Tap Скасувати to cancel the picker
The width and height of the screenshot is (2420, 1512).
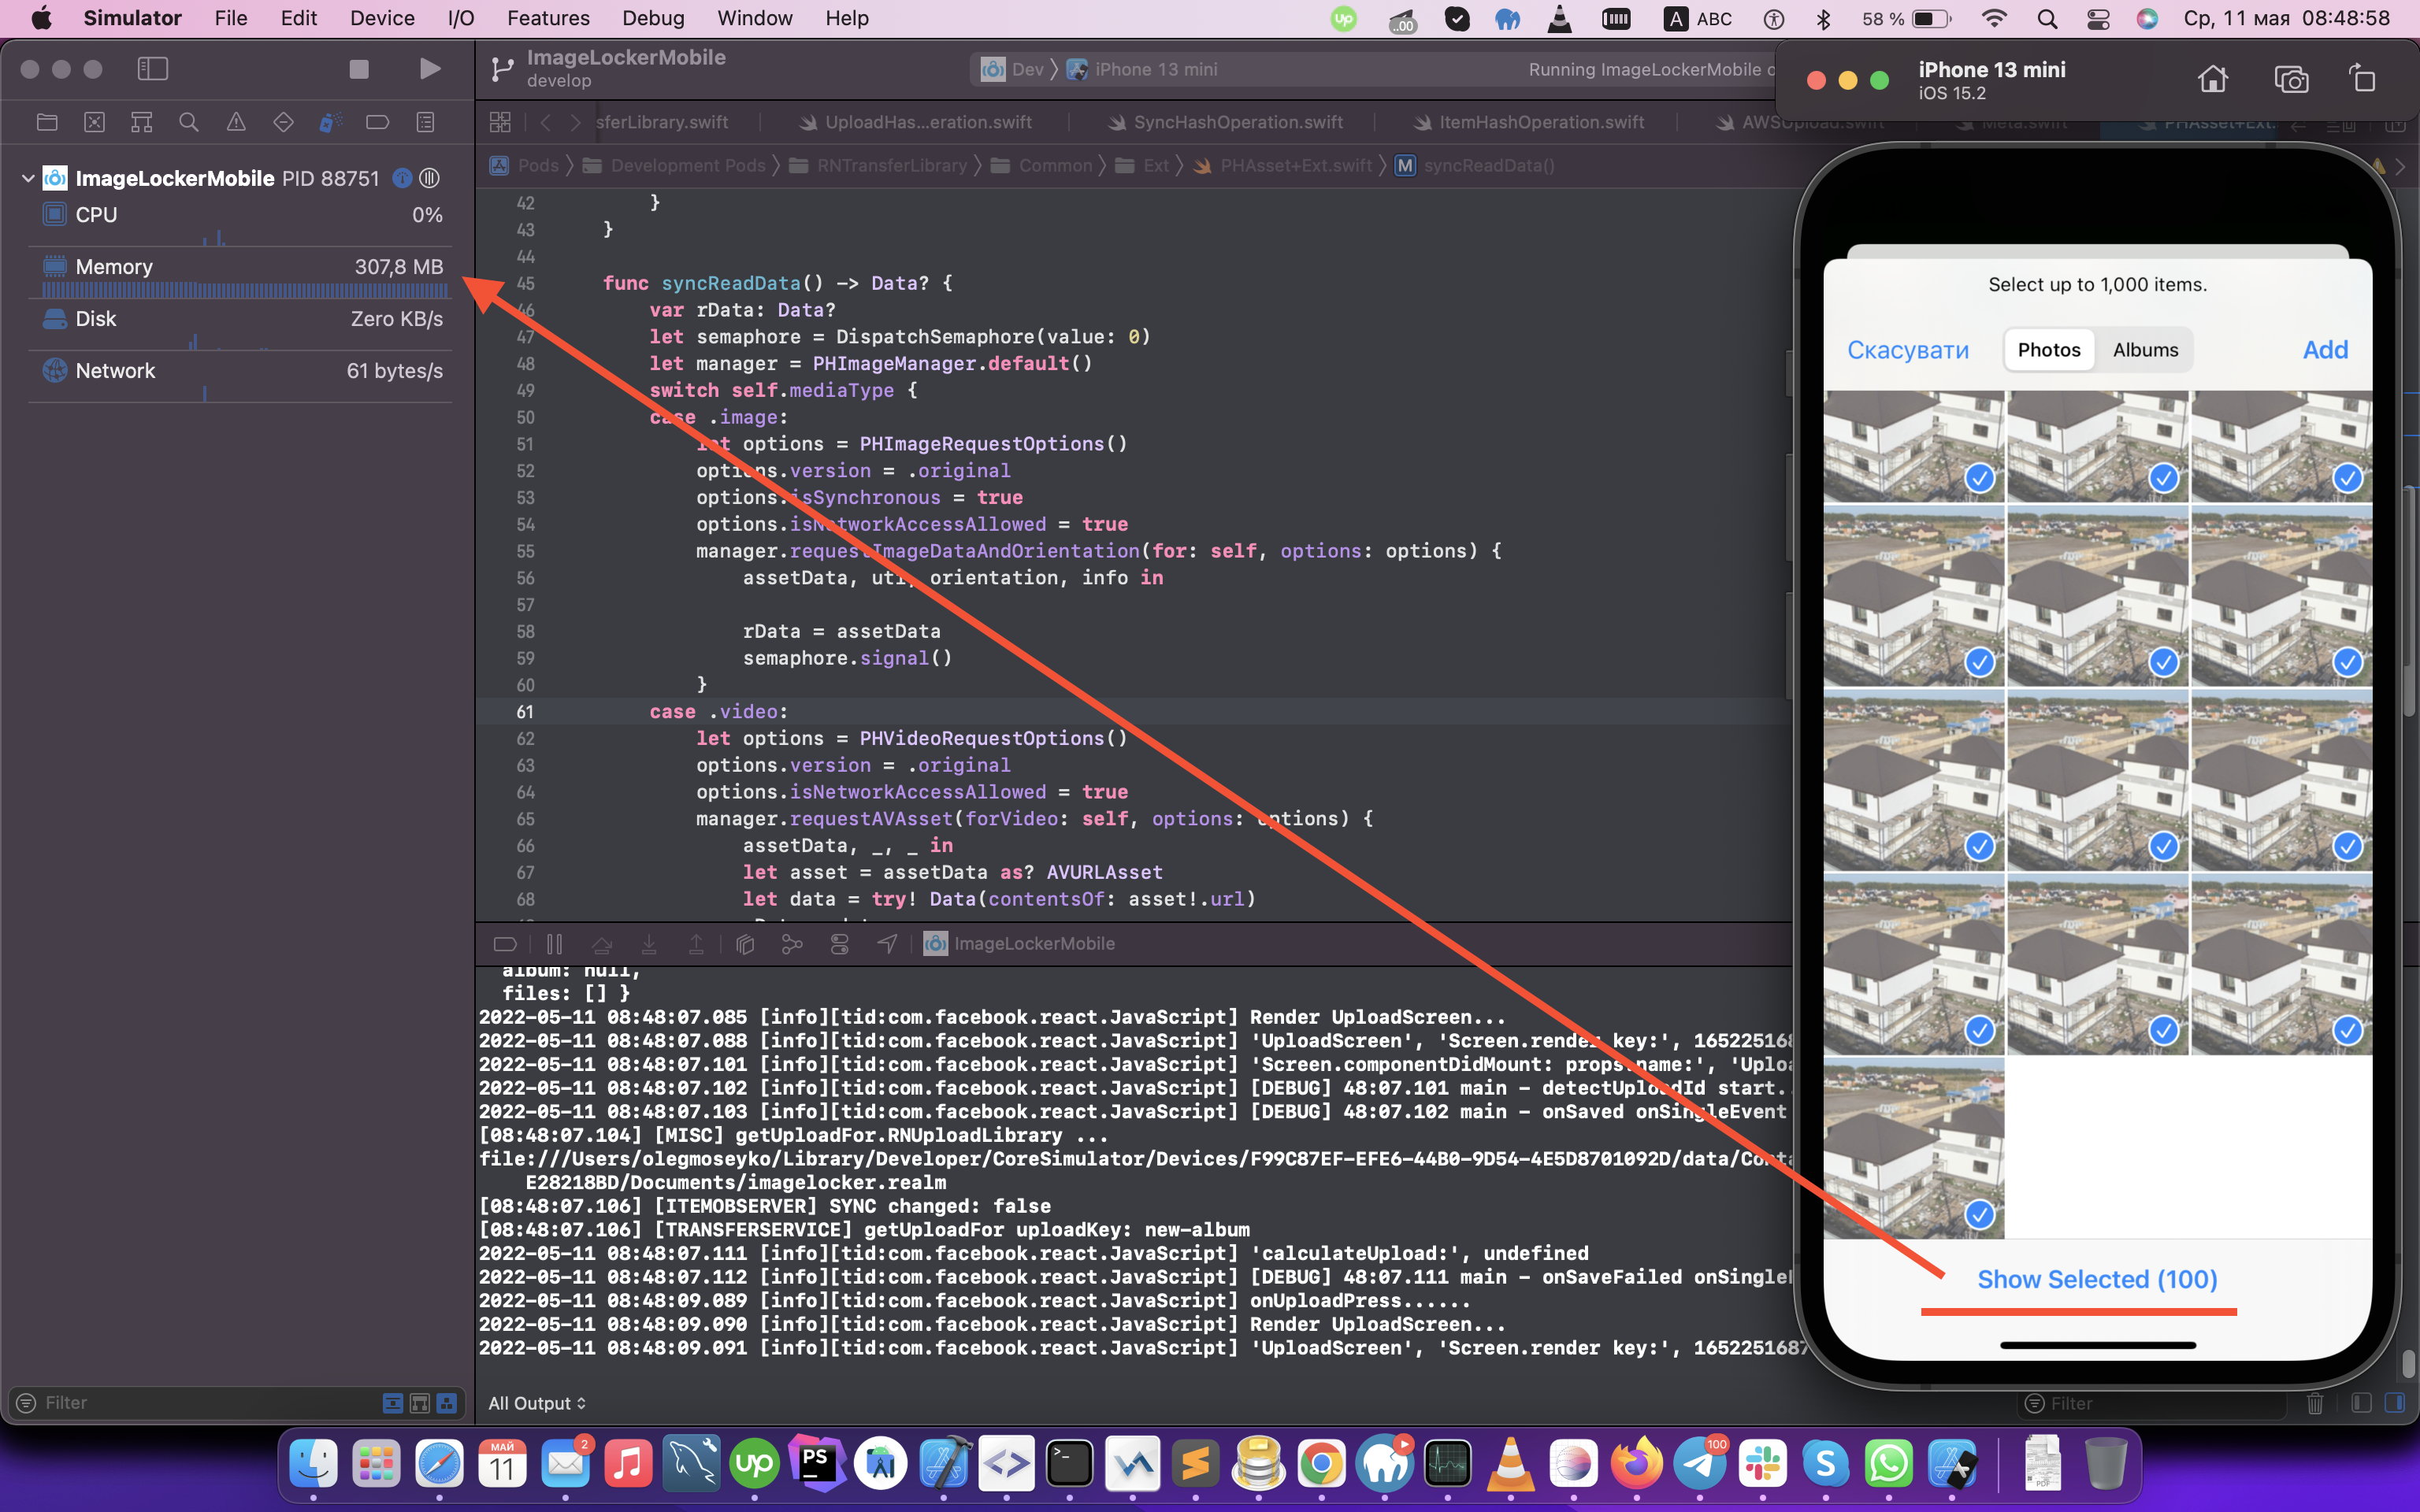(1907, 350)
